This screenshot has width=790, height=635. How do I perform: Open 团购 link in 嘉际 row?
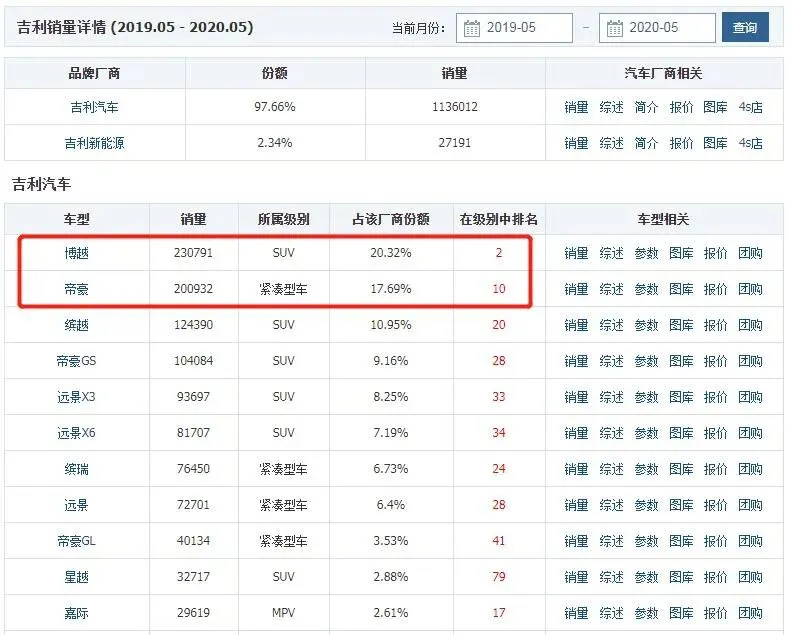(751, 613)
